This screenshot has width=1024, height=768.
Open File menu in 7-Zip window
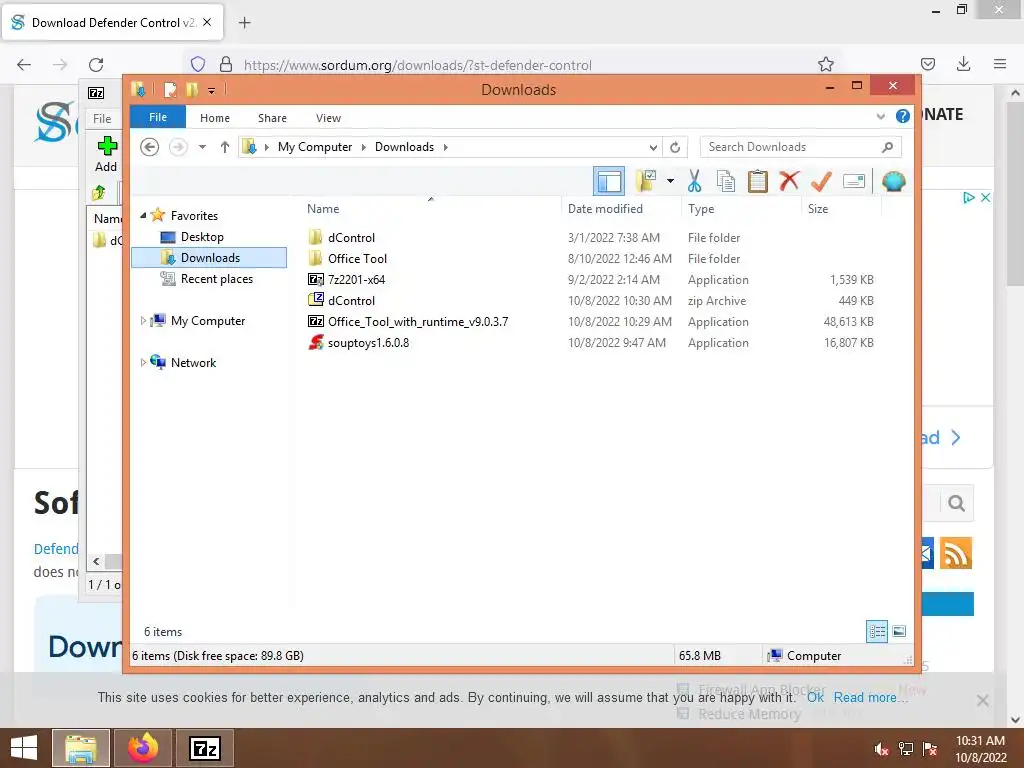click(x=102, y=118)
